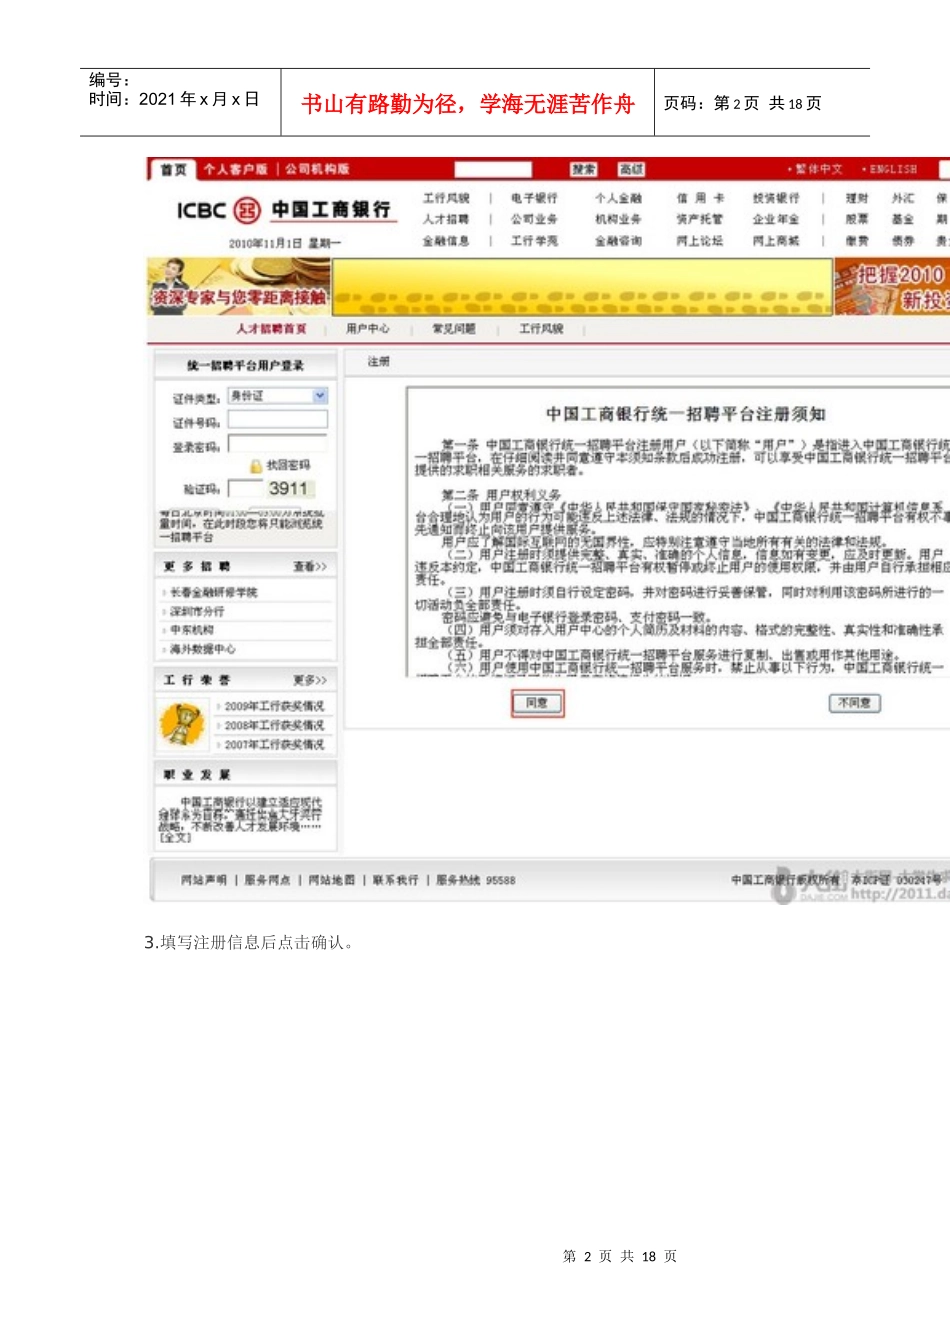This screenshot has height=1344, width=950.
Task: Open 债券 in the header navigation
Action: pos(903,241)
